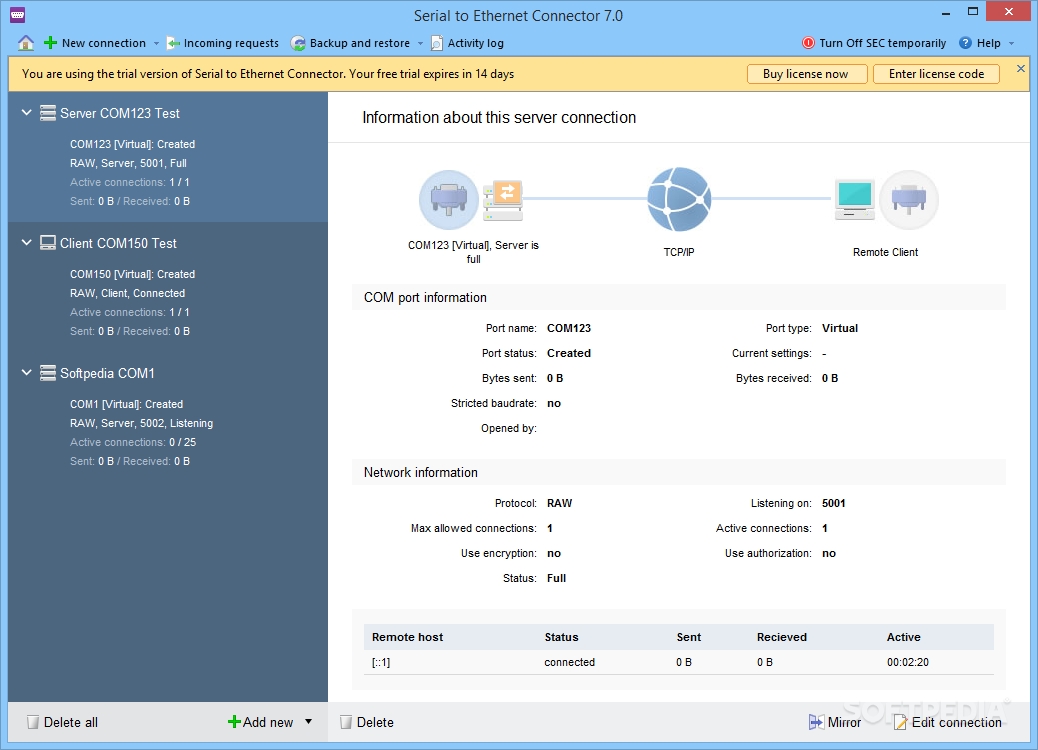Viewport: 1038px width, 750px height.
Task: Click Edit connection button
Action: pos(947,722)
